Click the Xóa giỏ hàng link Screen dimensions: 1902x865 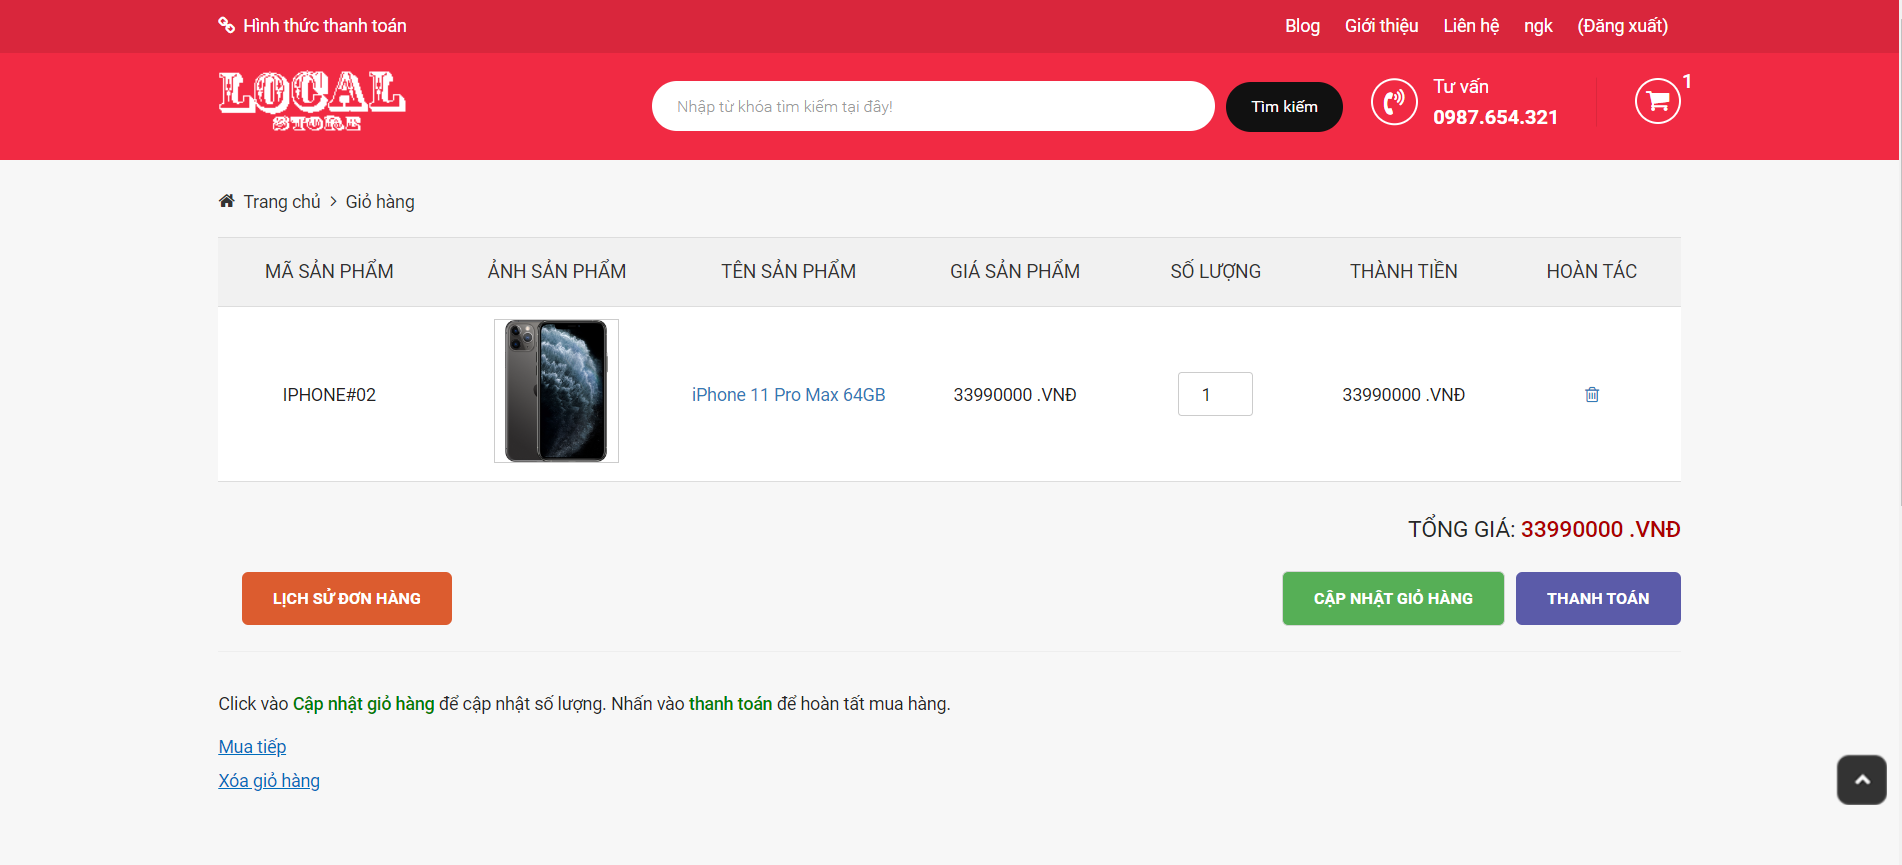tap(269, 781)
